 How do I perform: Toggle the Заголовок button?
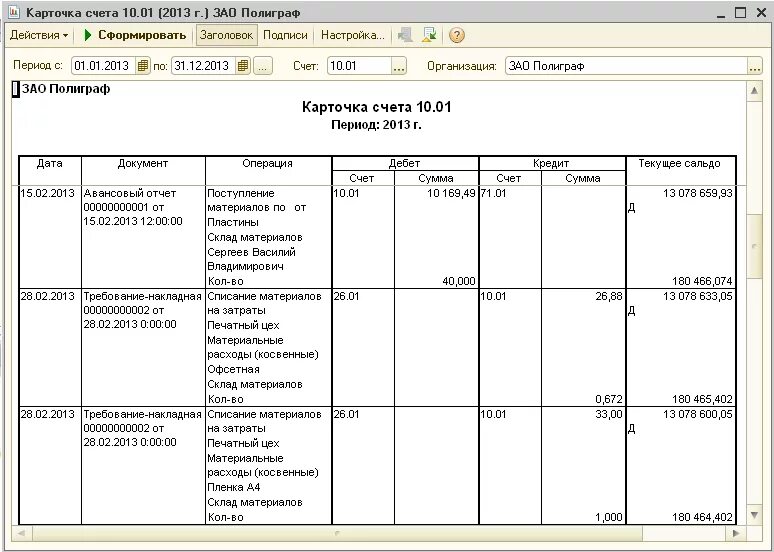click(227, 35)
